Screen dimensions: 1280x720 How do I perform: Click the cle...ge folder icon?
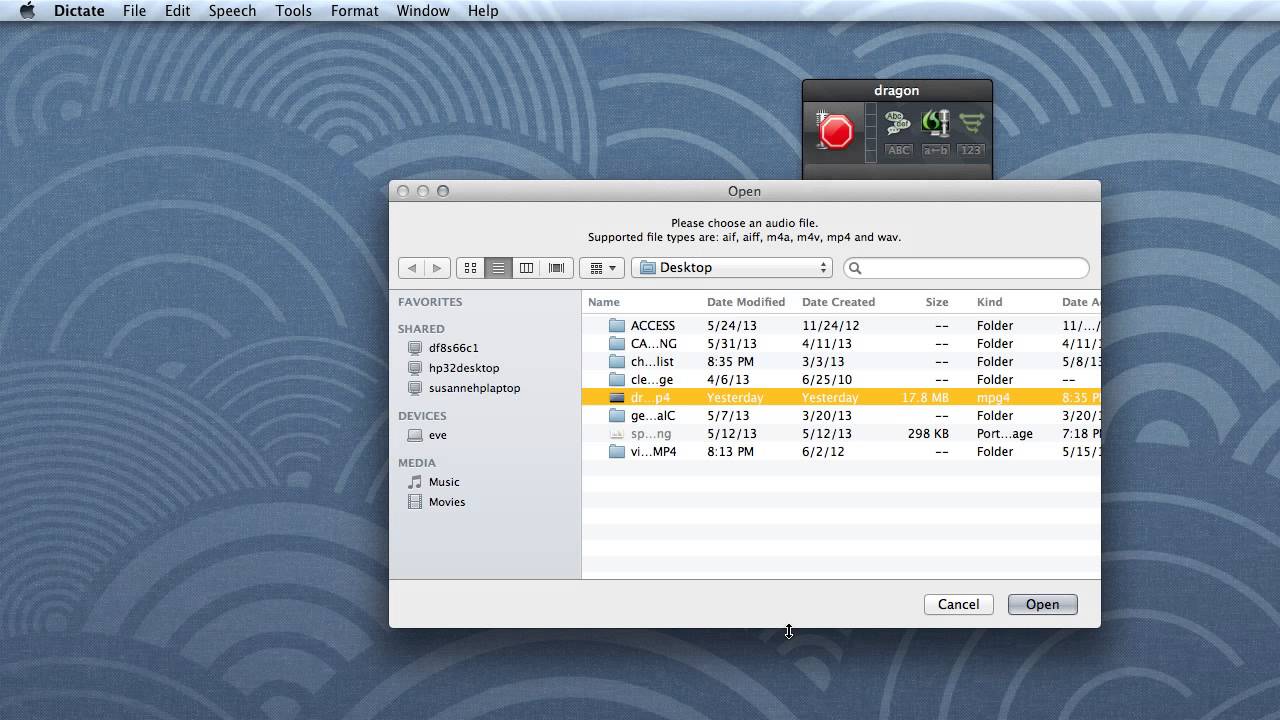(617, 380)
